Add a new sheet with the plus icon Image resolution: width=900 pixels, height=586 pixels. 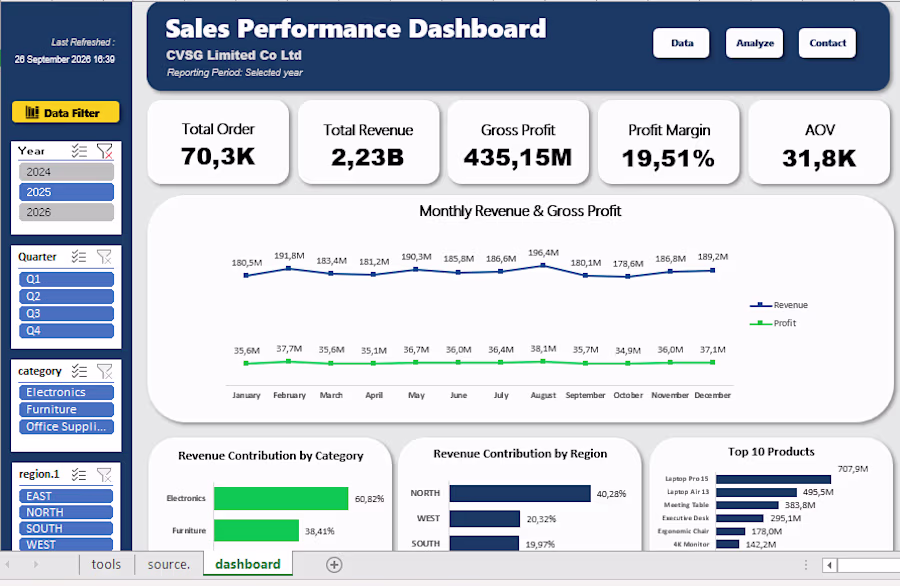point(334,565)
